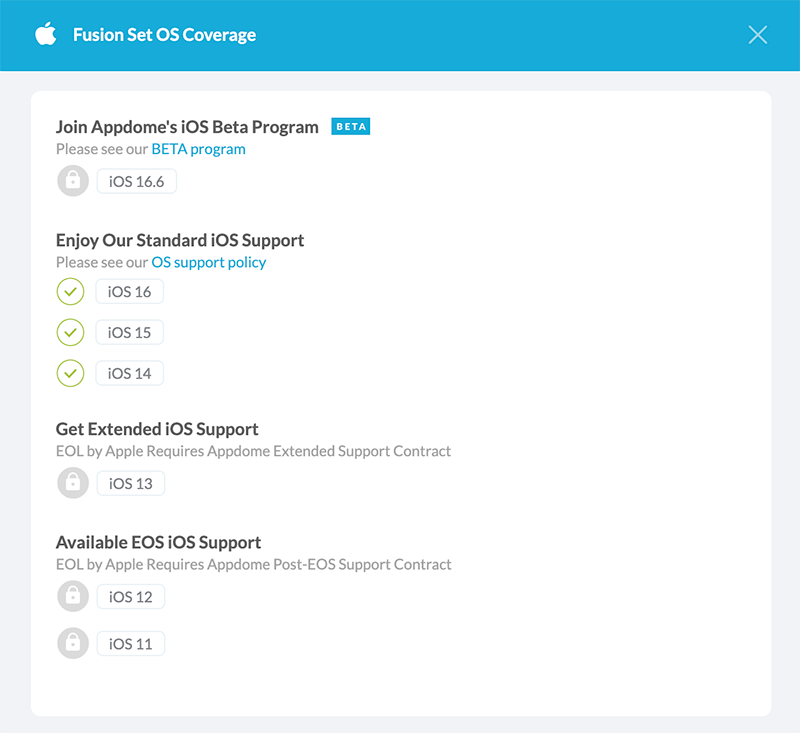Viewport: 800px width, 733px height.
Task: Click the lock icon beside iOS 11
Action: 73,643
